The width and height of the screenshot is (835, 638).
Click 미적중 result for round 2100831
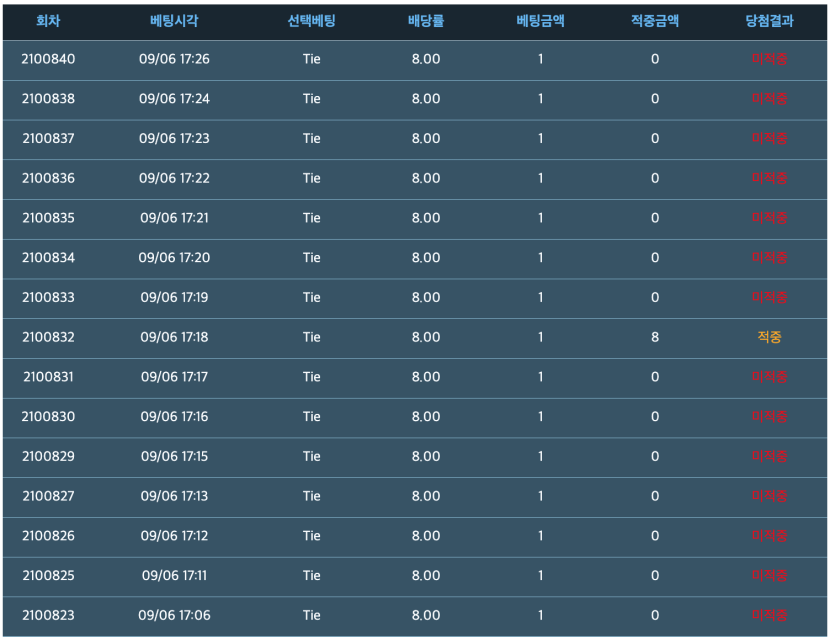pos(769,377)
